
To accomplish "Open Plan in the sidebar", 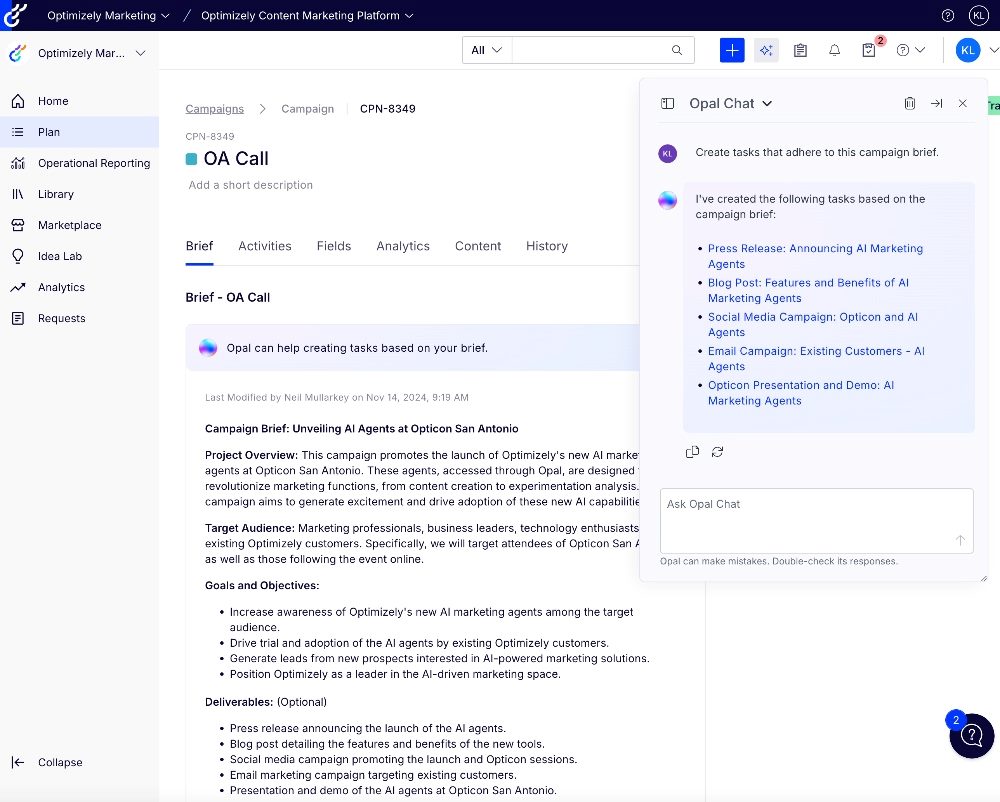I will 79,132.
